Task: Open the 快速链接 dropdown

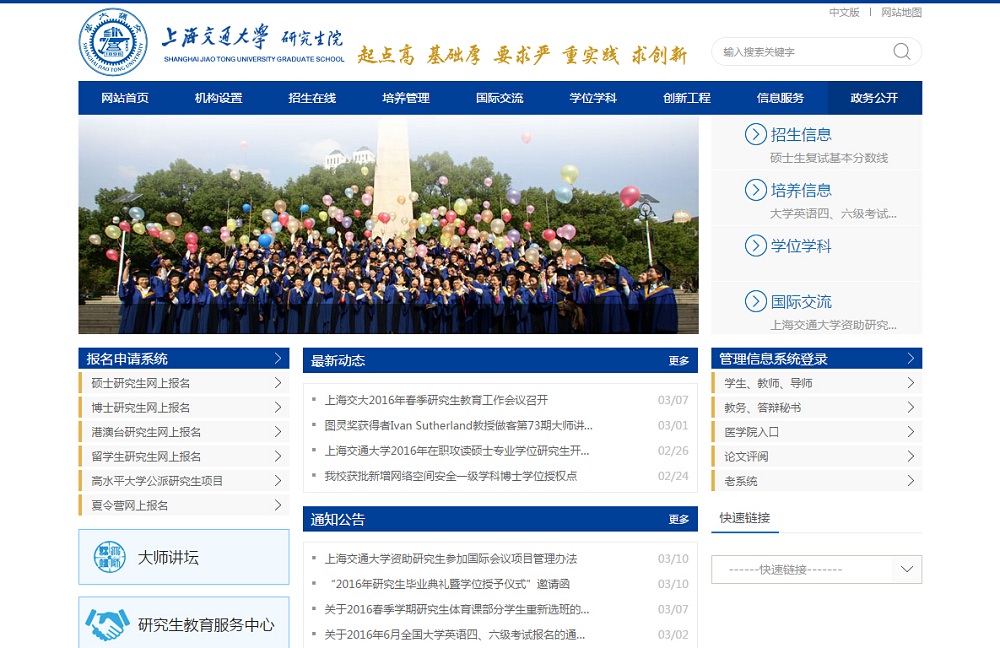Action: point(816,569)
